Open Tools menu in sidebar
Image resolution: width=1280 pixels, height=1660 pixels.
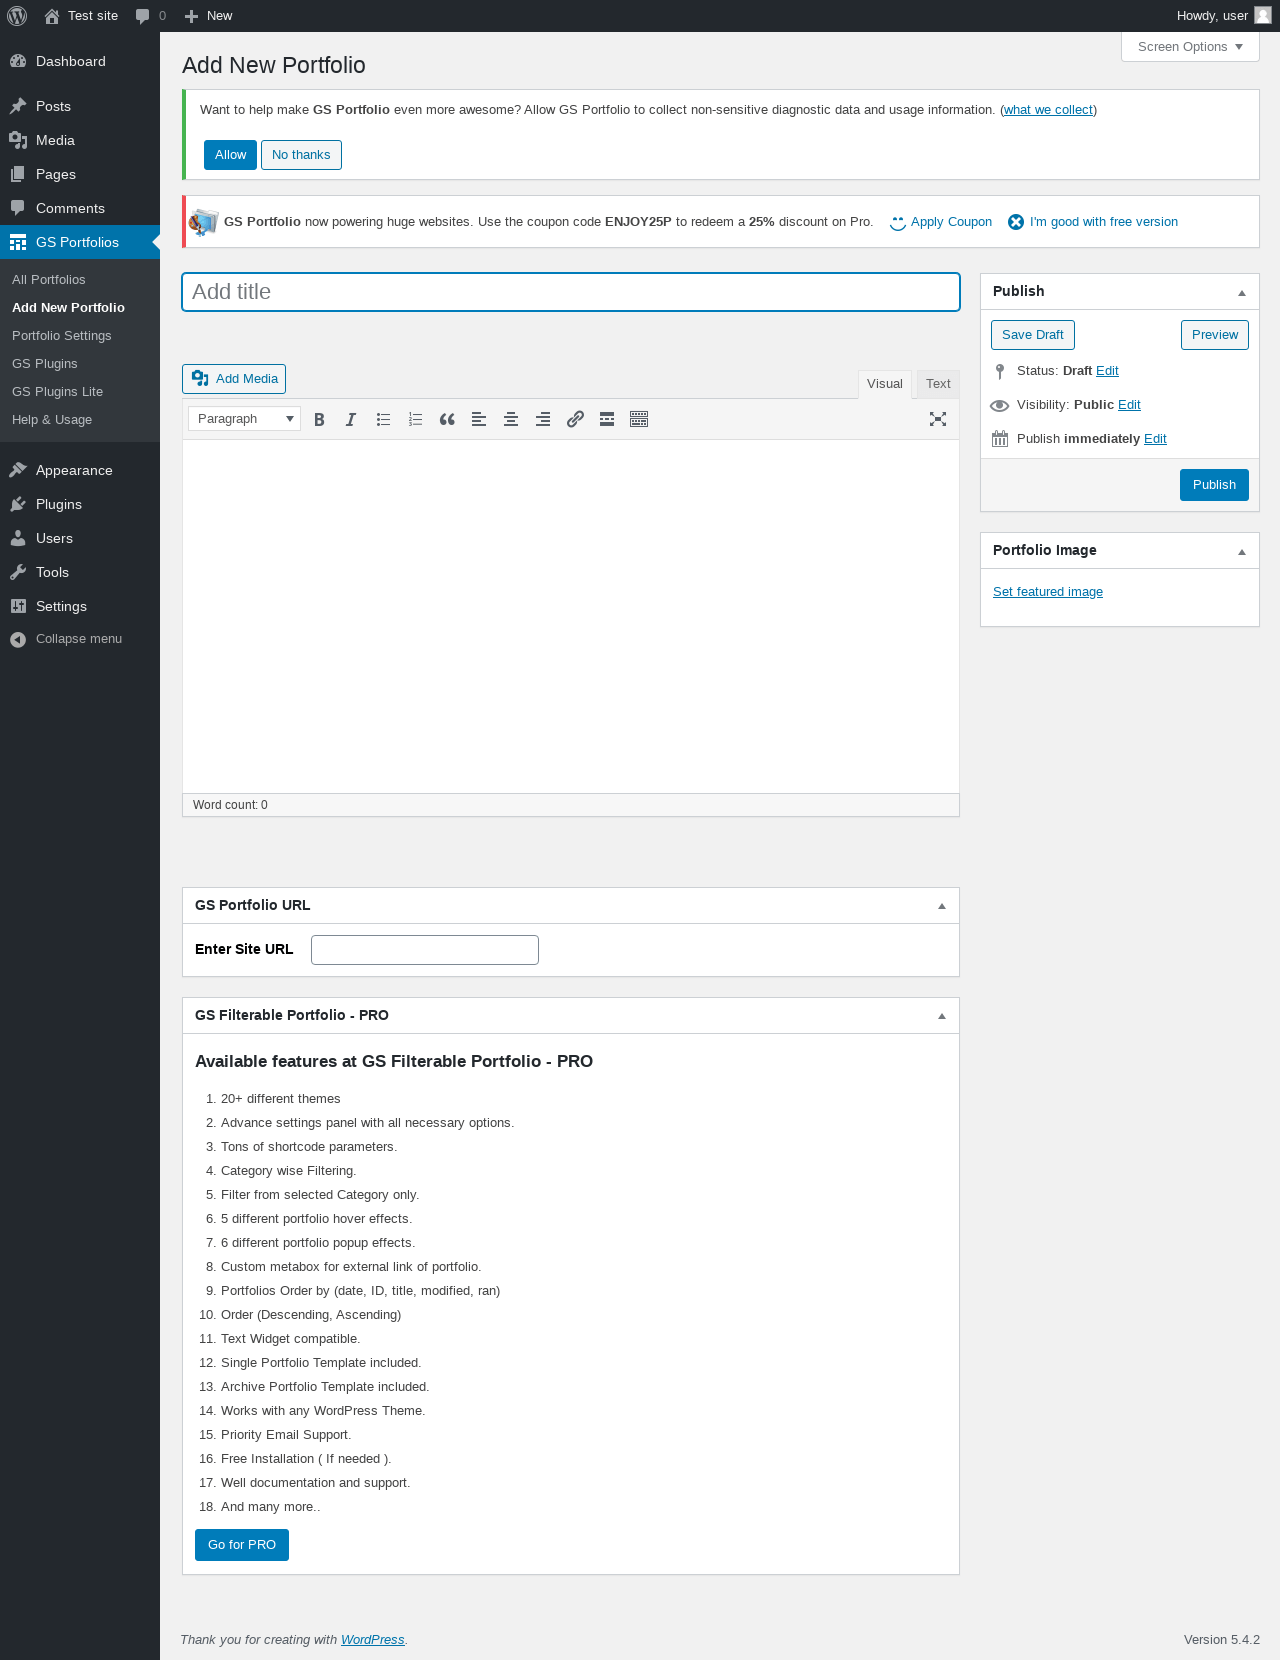tap(80, 572)
